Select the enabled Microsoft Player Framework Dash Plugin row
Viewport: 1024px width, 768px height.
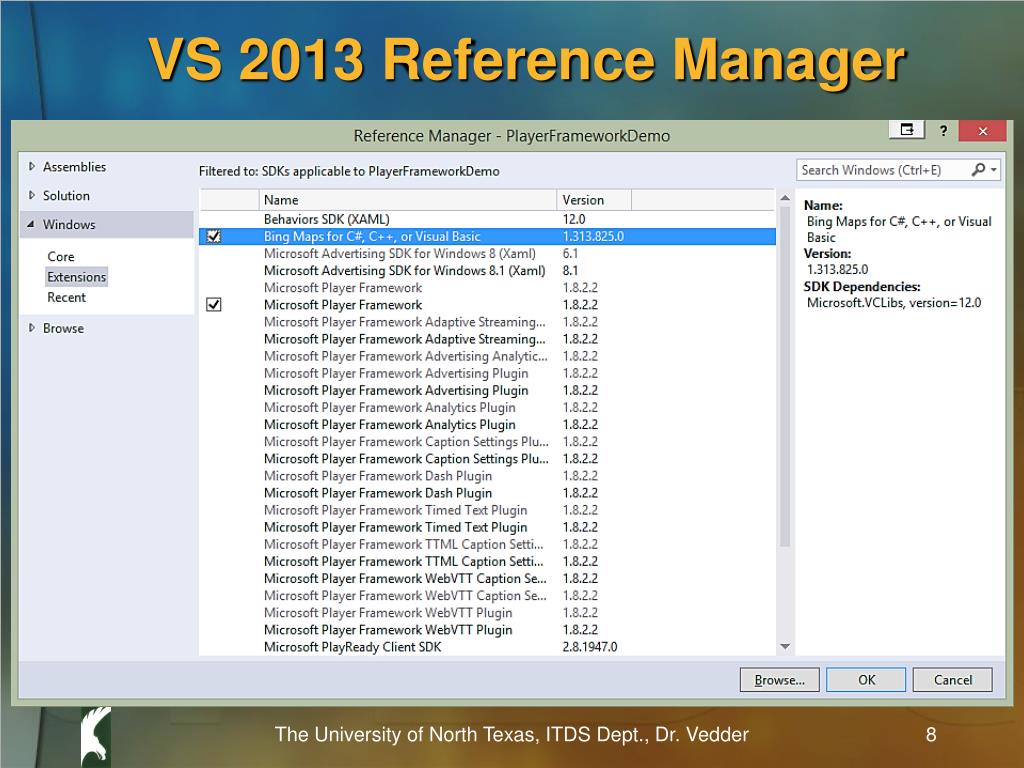click(487, 493)
